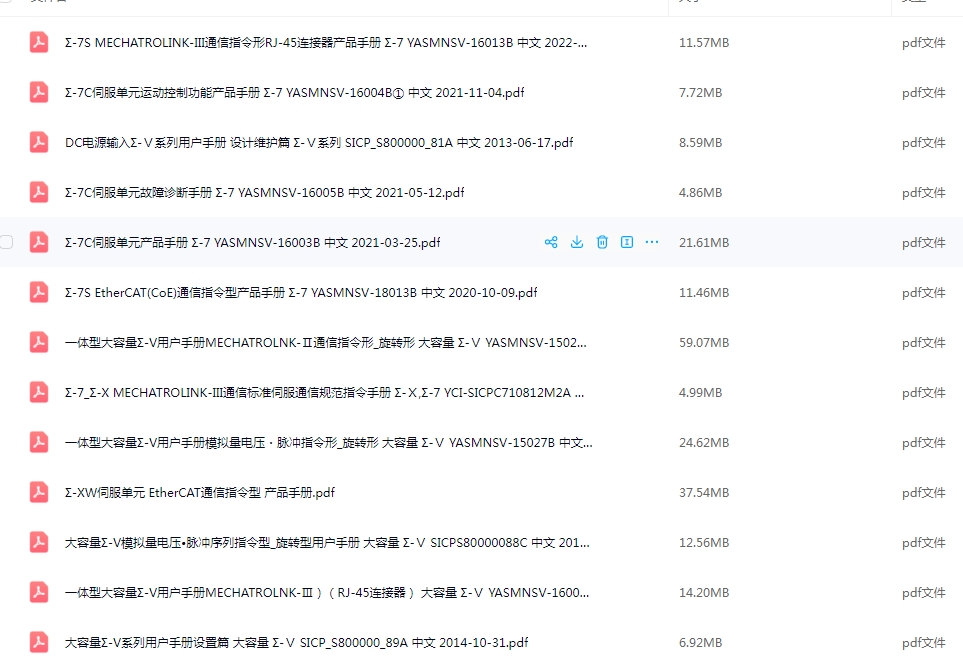
Task: Delete Σ-7C伺服单元产品手册 16003B using trash icon
Action: (602, 242)
